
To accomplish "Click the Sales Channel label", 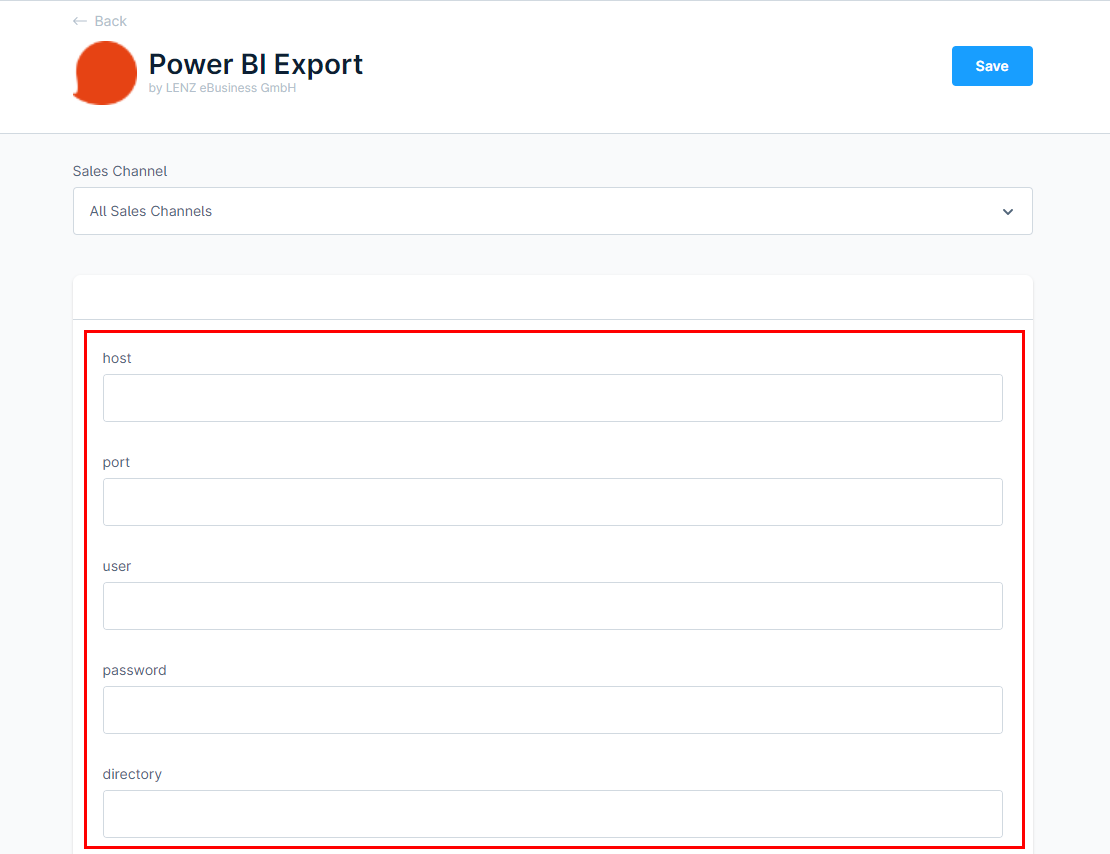I will click(x=120, y=171).
